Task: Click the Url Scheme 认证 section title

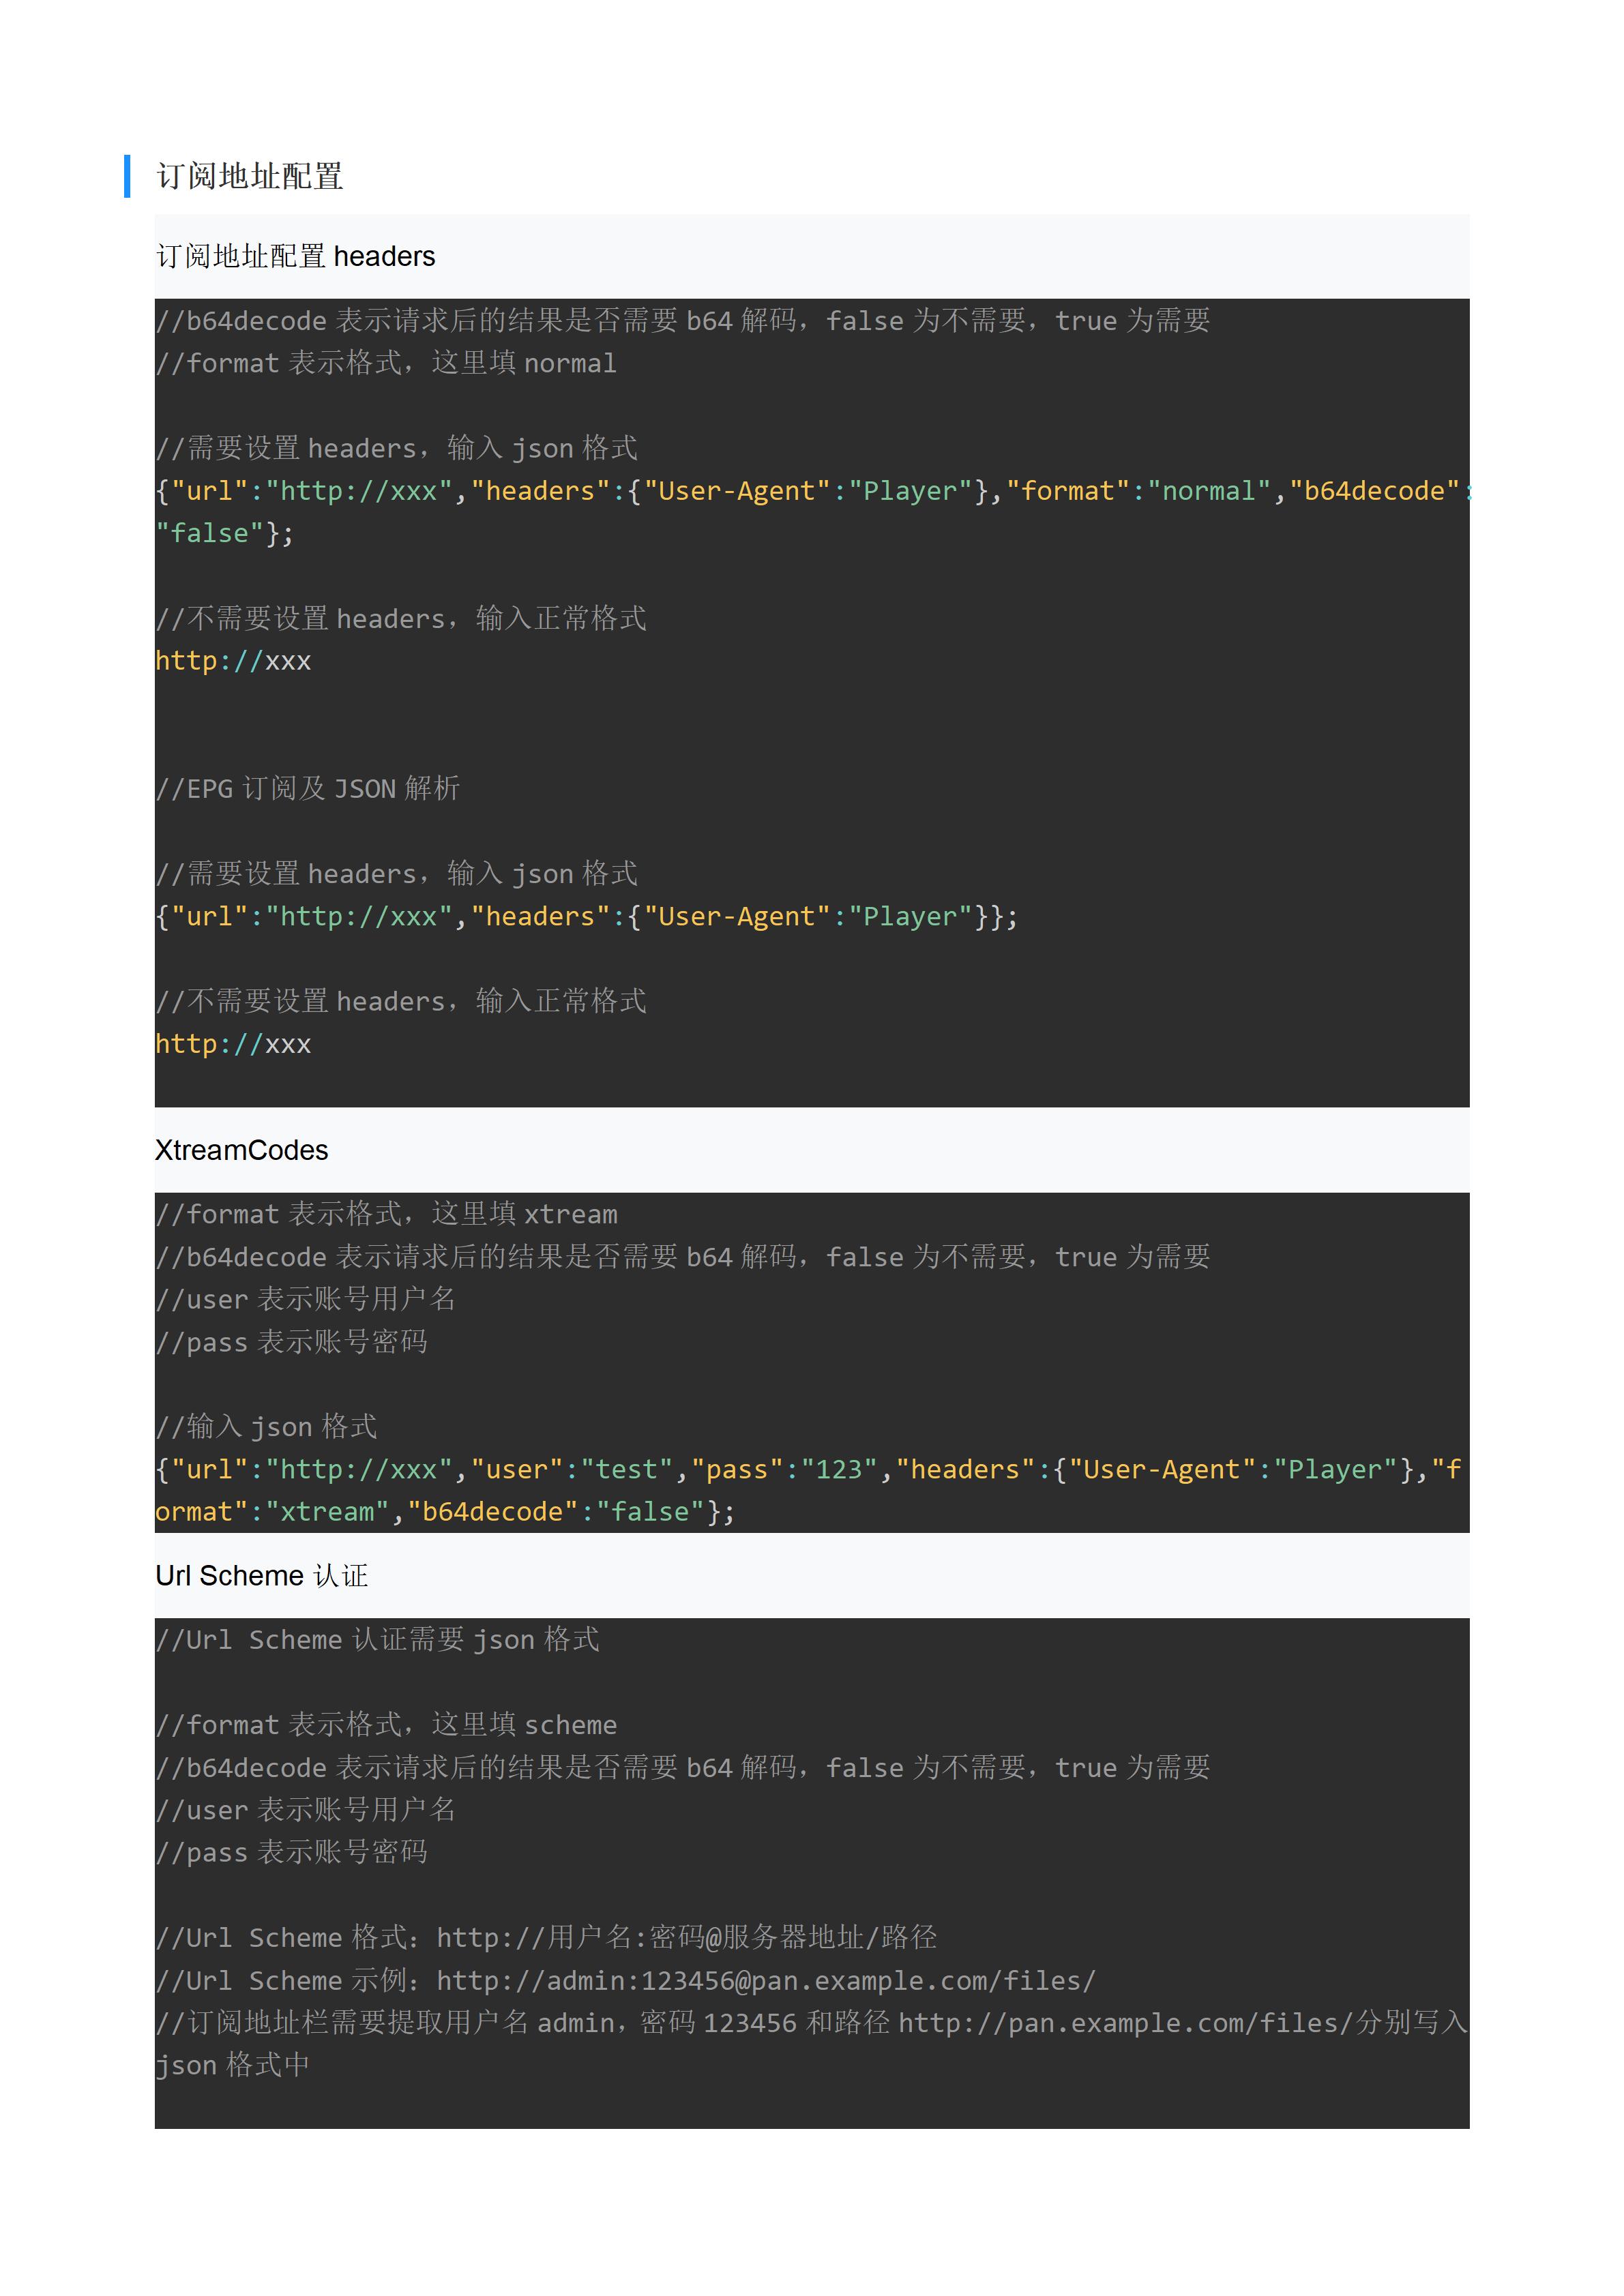Action: [x=261, y=1576]
